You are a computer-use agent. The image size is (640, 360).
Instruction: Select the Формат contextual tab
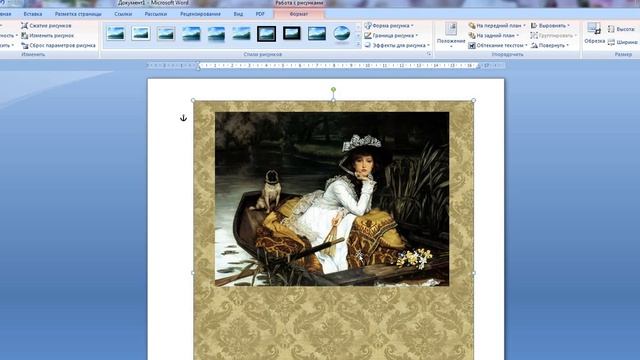point(299,14)
